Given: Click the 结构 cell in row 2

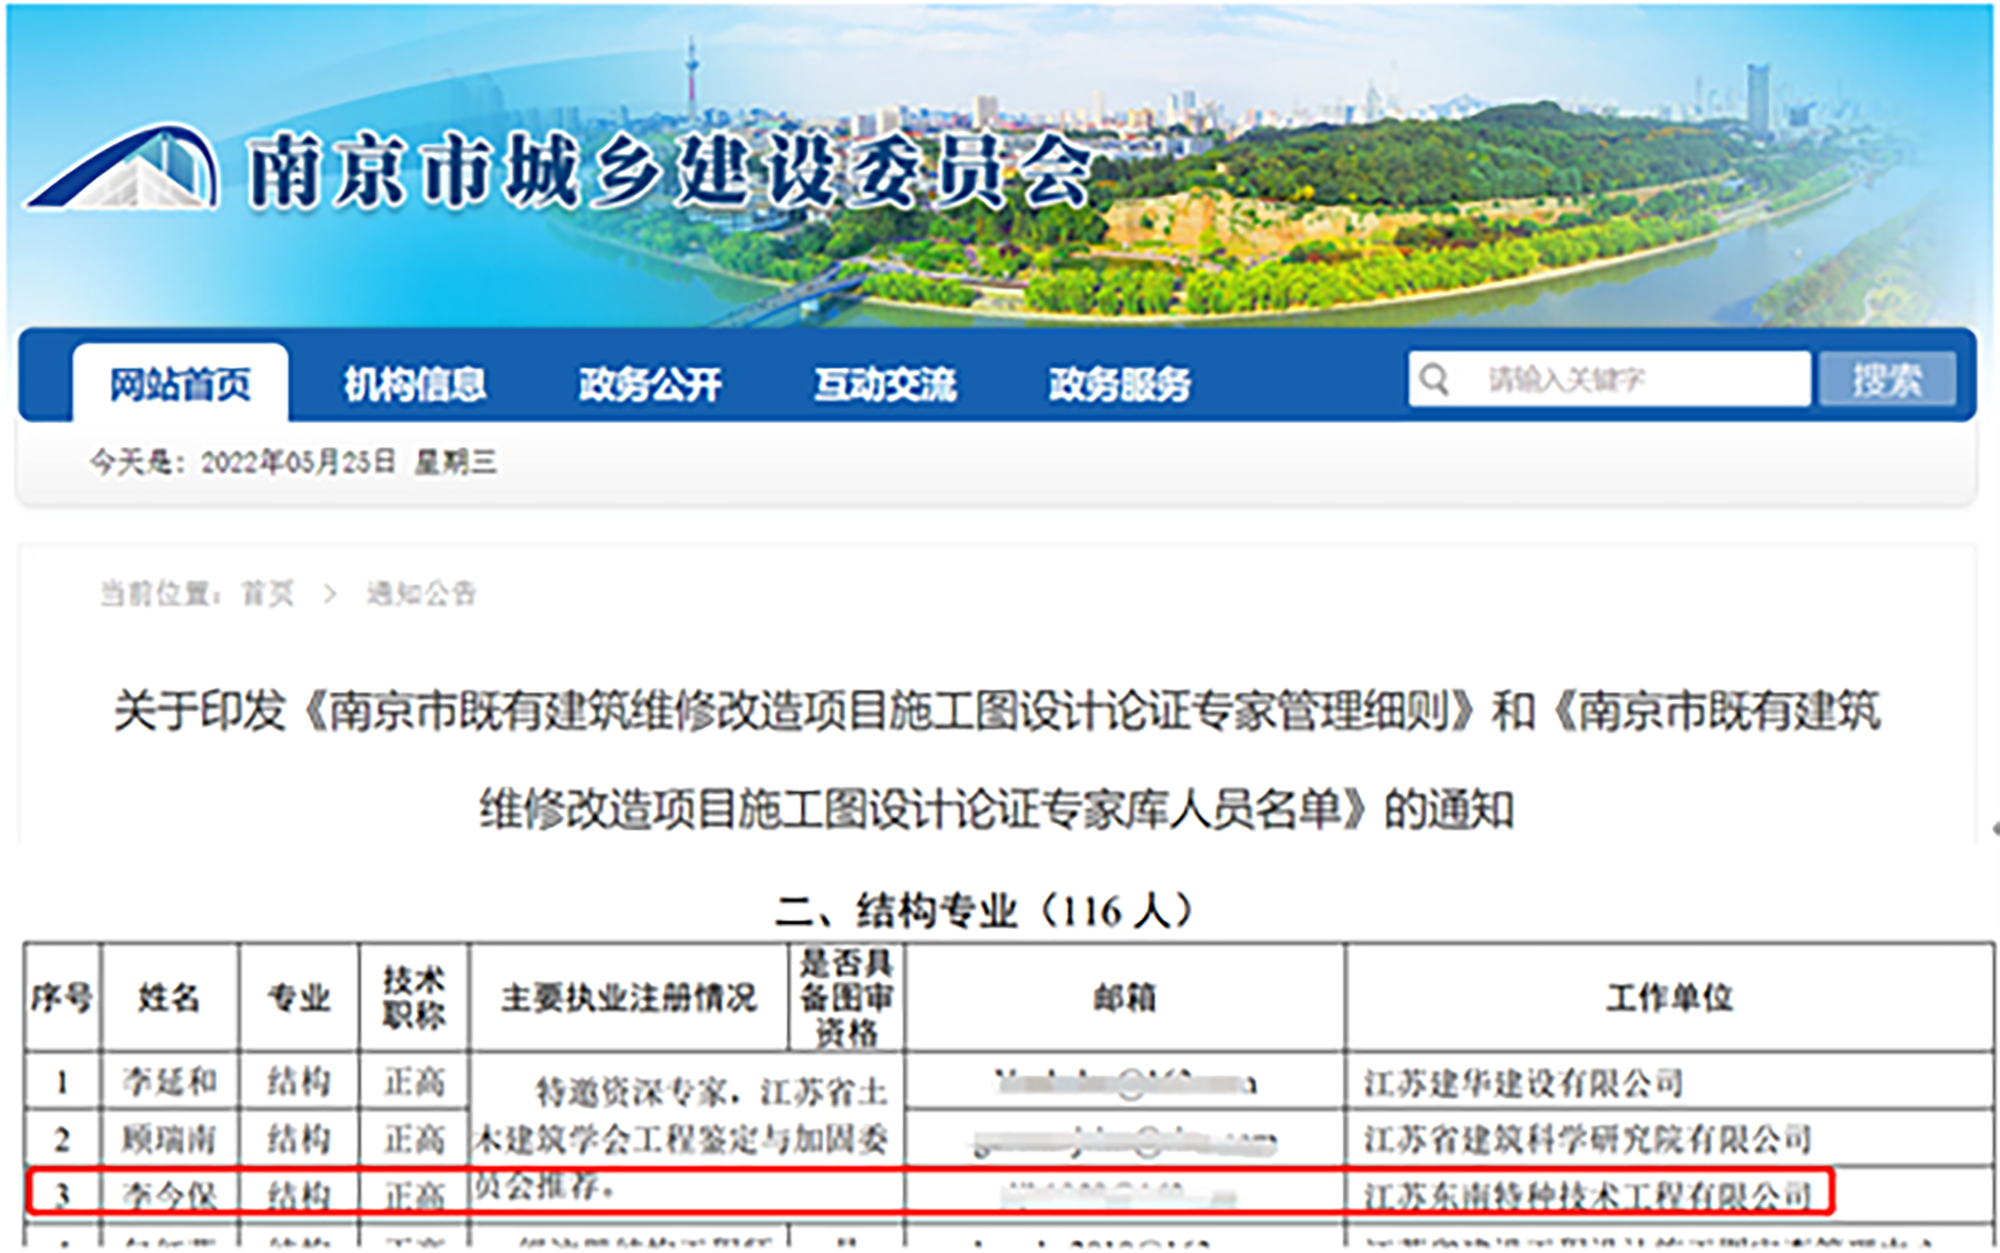Looking at the screenshot, I should 299,1139.
